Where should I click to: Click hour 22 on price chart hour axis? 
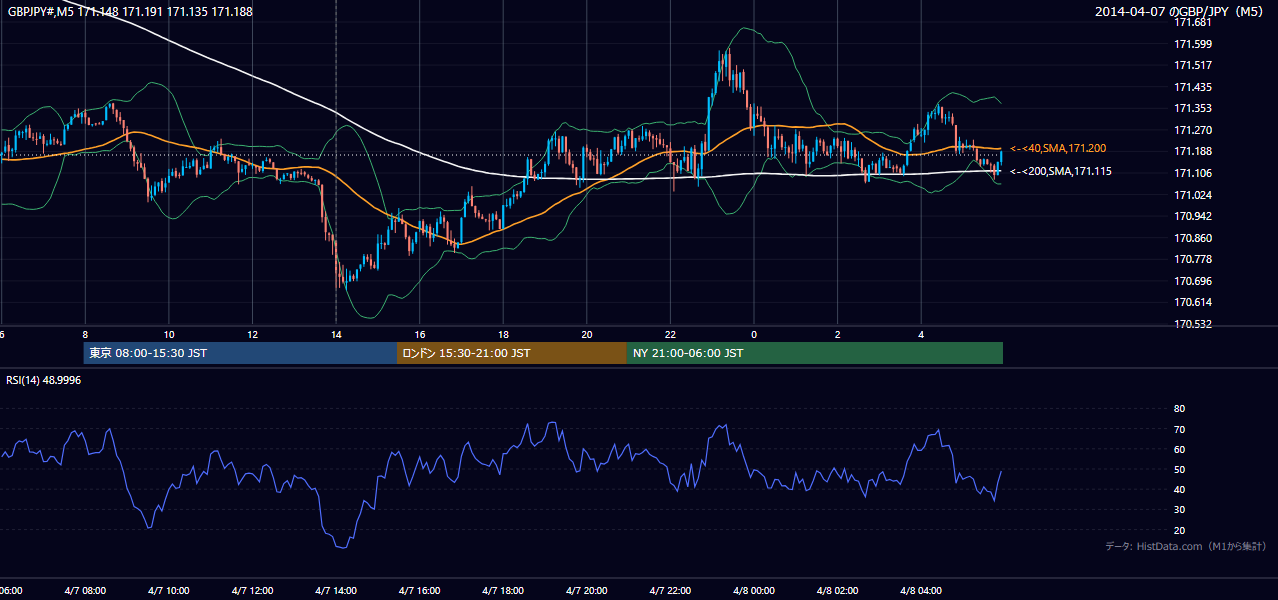coord(671,334)
